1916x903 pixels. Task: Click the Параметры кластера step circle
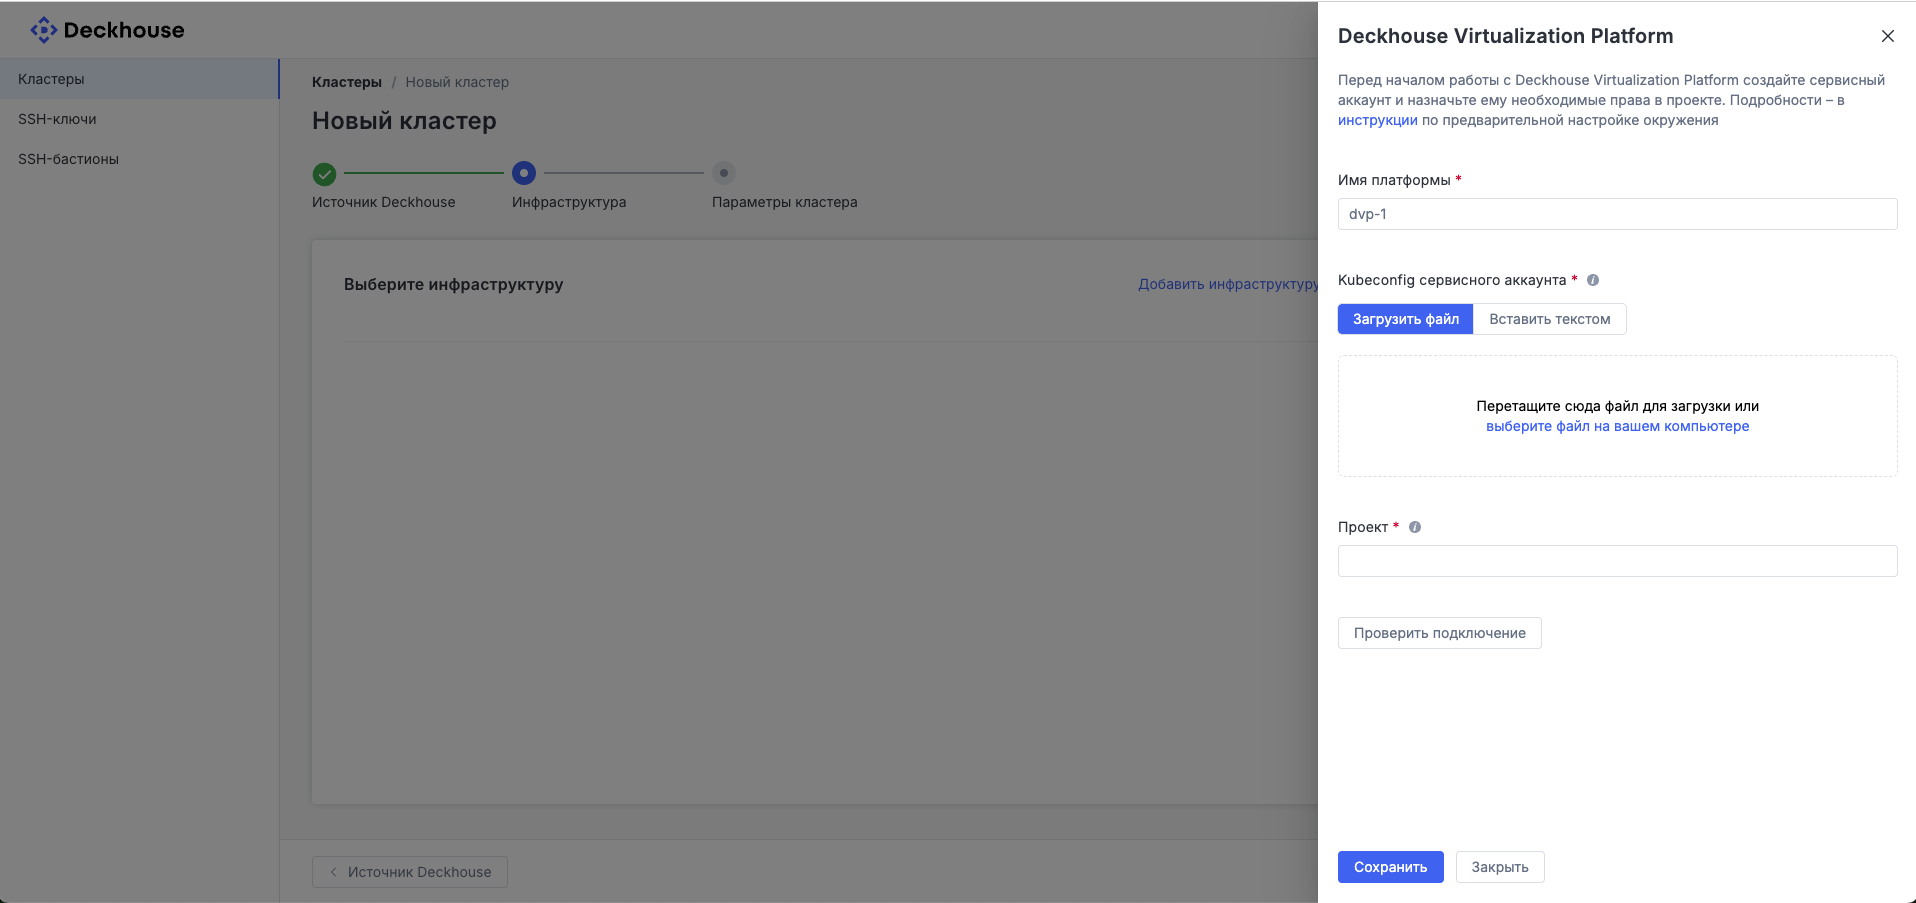point(724,173)
